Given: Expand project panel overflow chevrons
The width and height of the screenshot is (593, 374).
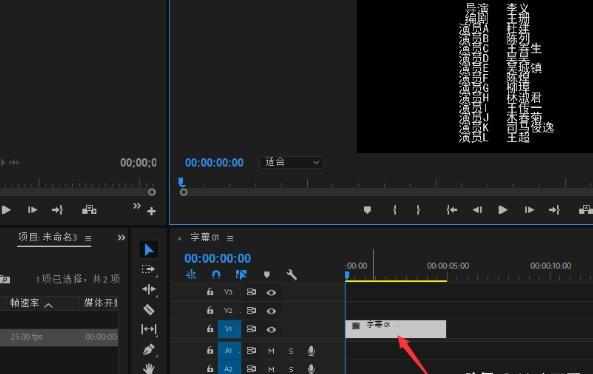Looking at the screenshot, I should 121,237.
